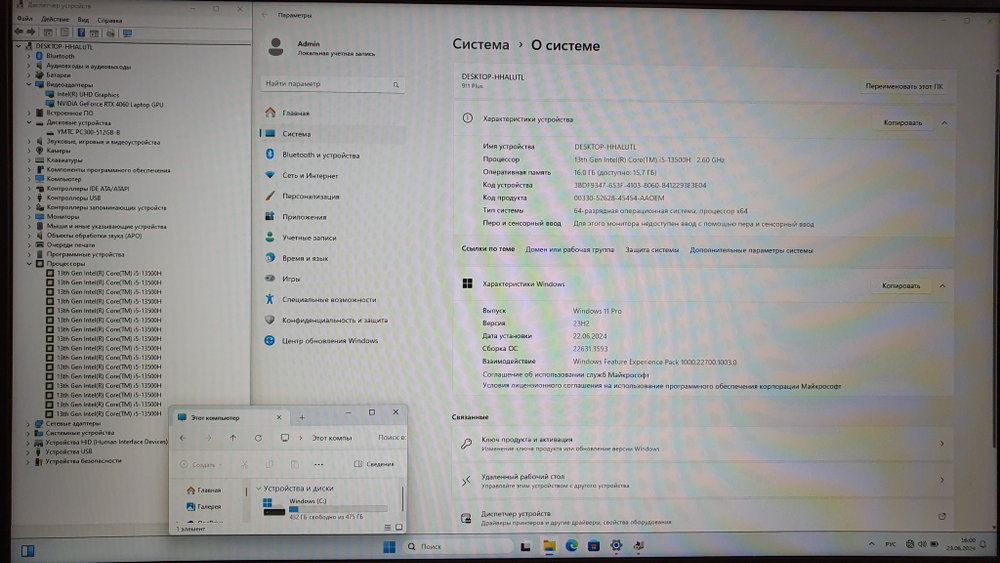
Task: Select the Windows (C:) drive icon
Action: [269, 505]
